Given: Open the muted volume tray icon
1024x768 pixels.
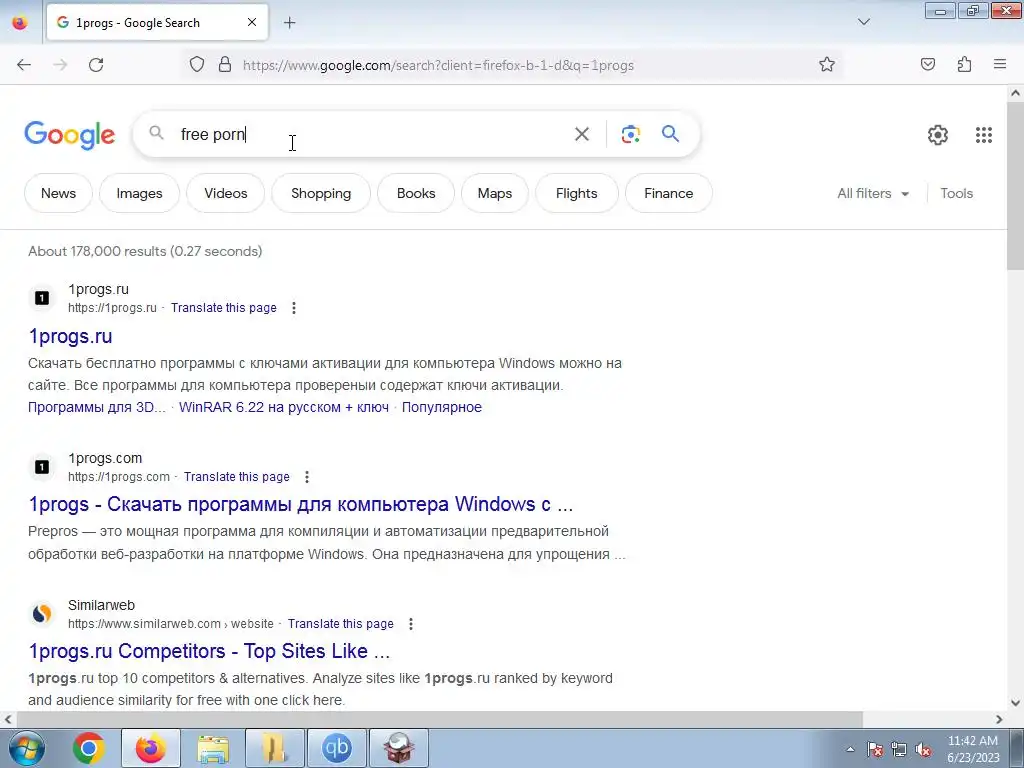Looking at the screenshot, I should [x=923, y=749].
